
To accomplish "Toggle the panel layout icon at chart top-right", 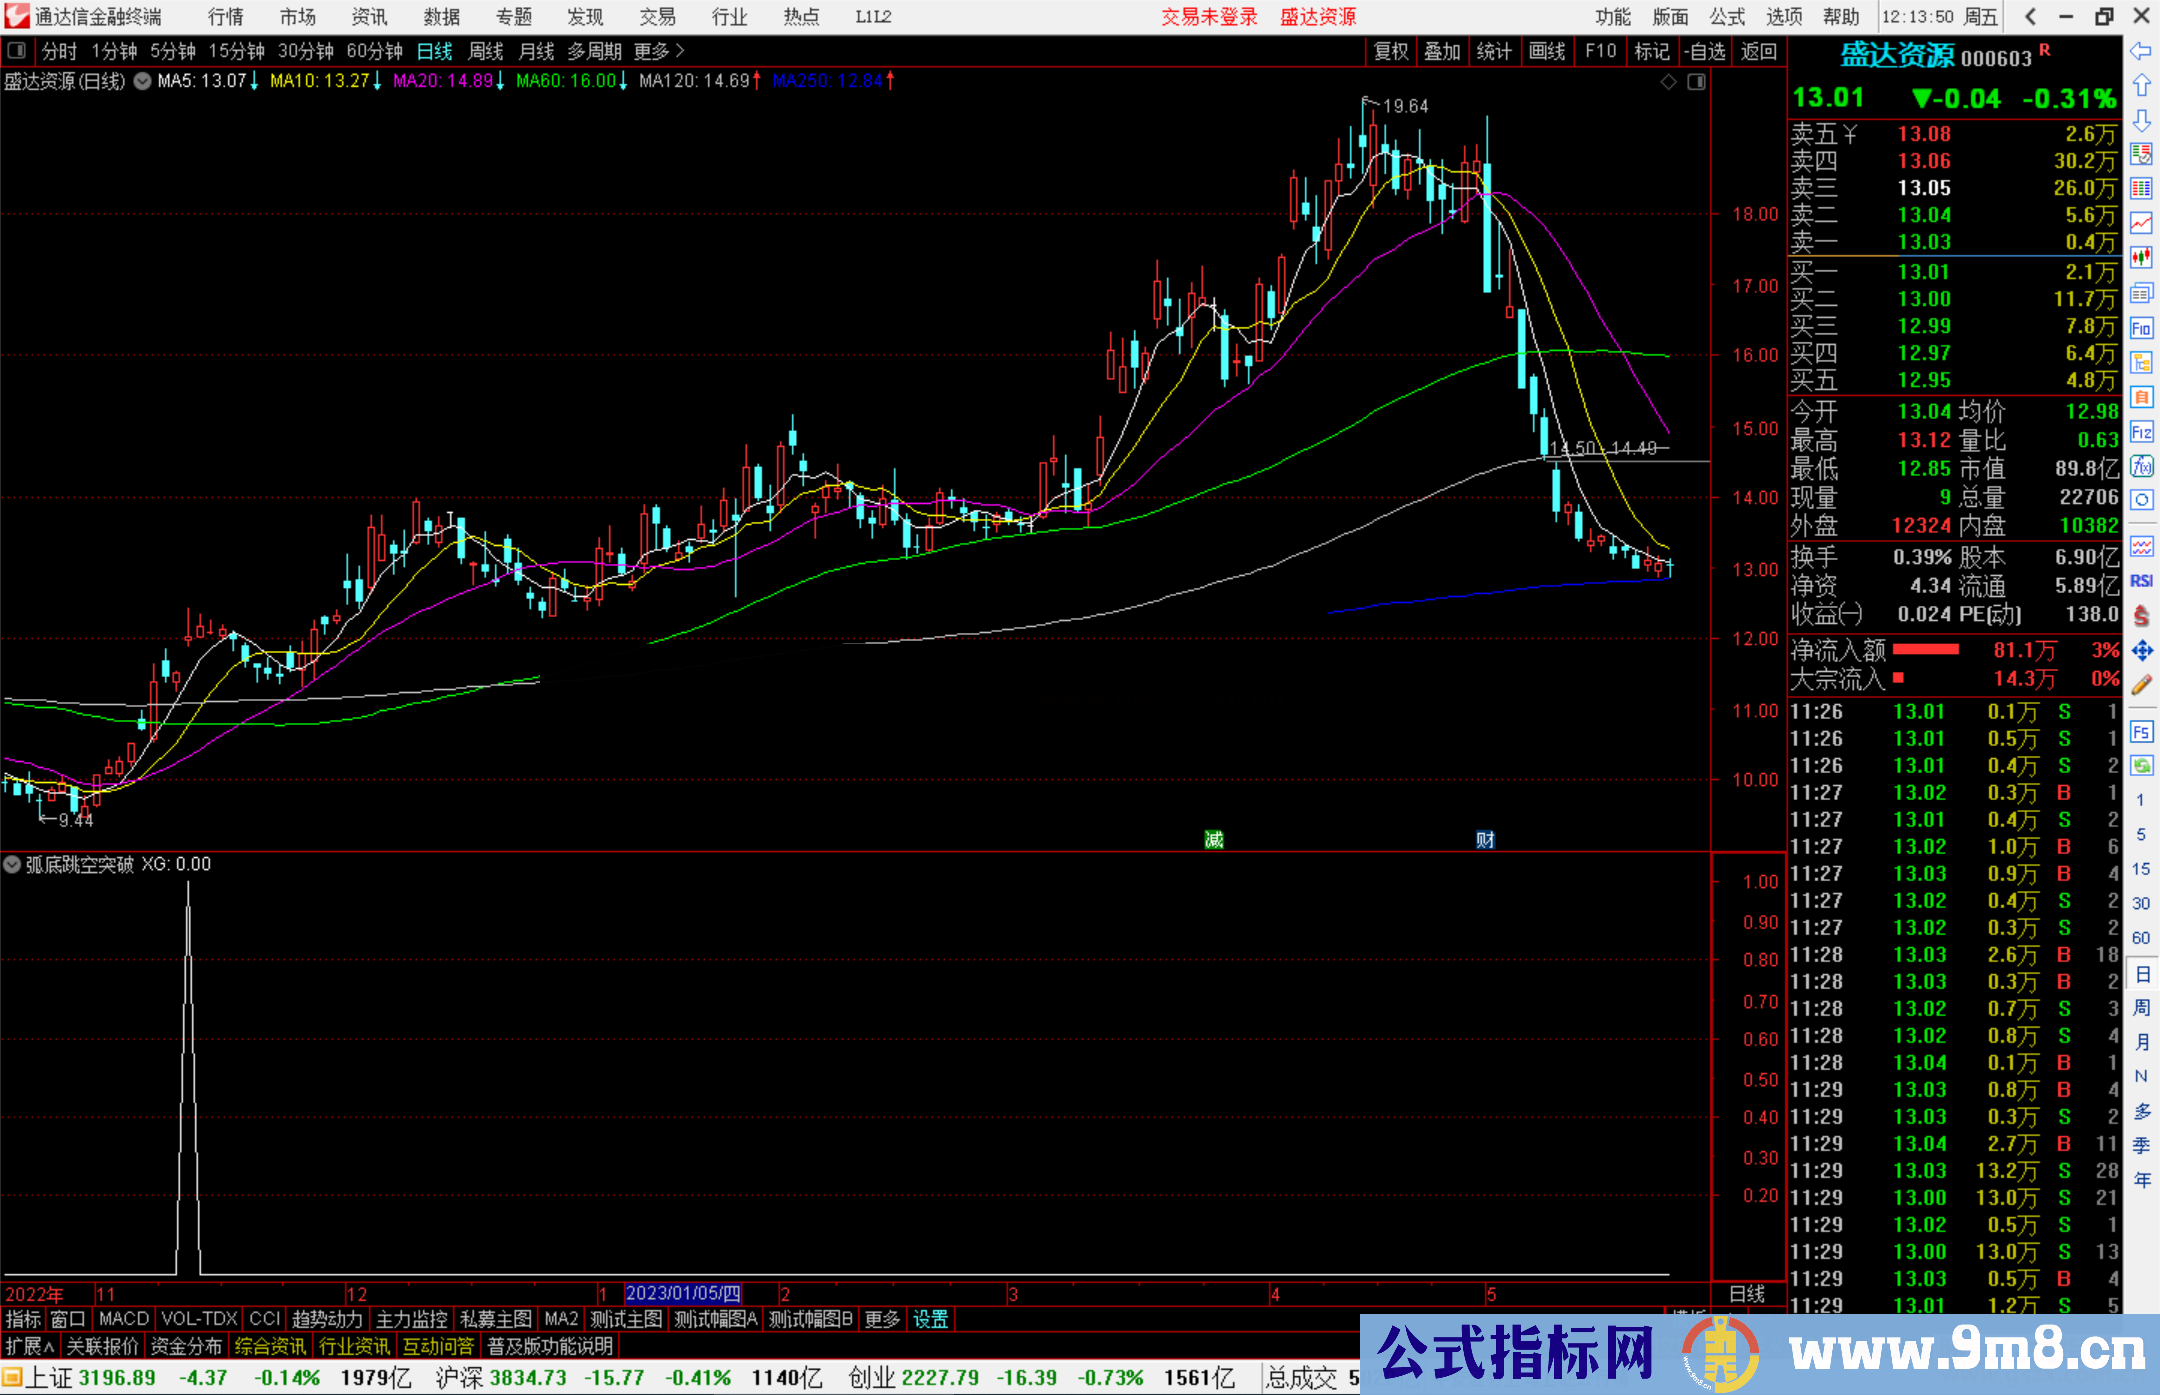I will point(1696,82).
